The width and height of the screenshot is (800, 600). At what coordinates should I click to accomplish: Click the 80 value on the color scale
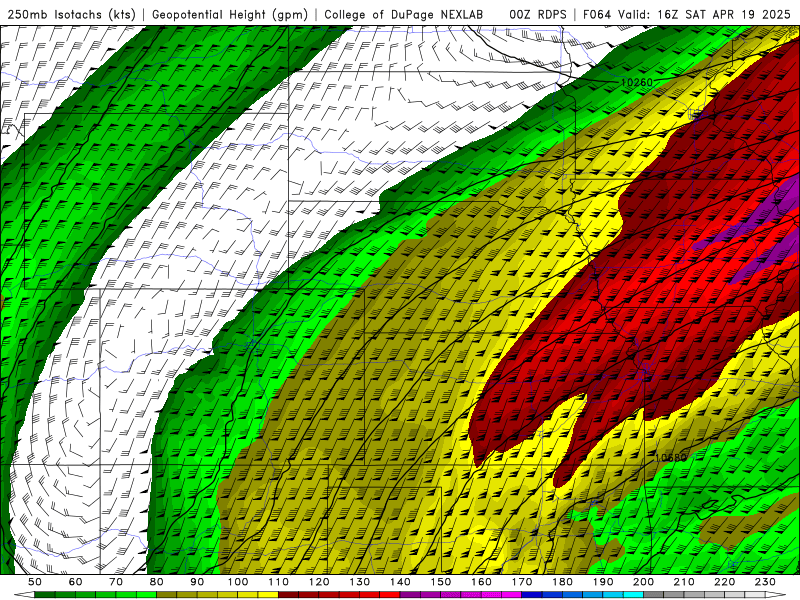(157, 582)
